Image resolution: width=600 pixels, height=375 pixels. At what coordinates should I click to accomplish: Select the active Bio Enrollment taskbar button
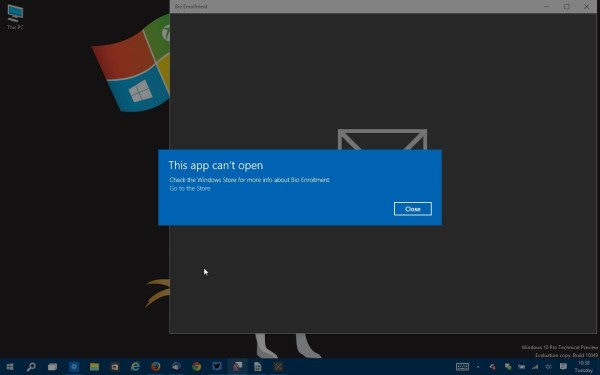(237, 367)
